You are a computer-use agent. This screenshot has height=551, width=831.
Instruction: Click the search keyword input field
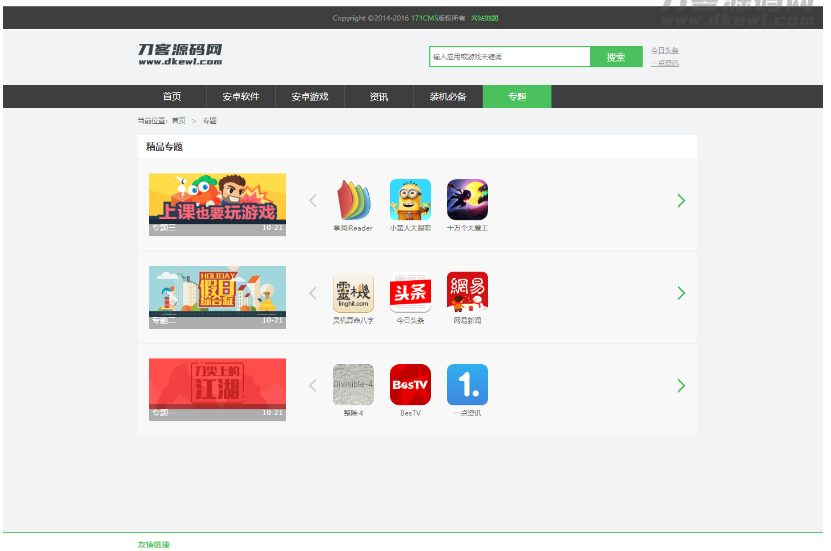coord(510,57)
